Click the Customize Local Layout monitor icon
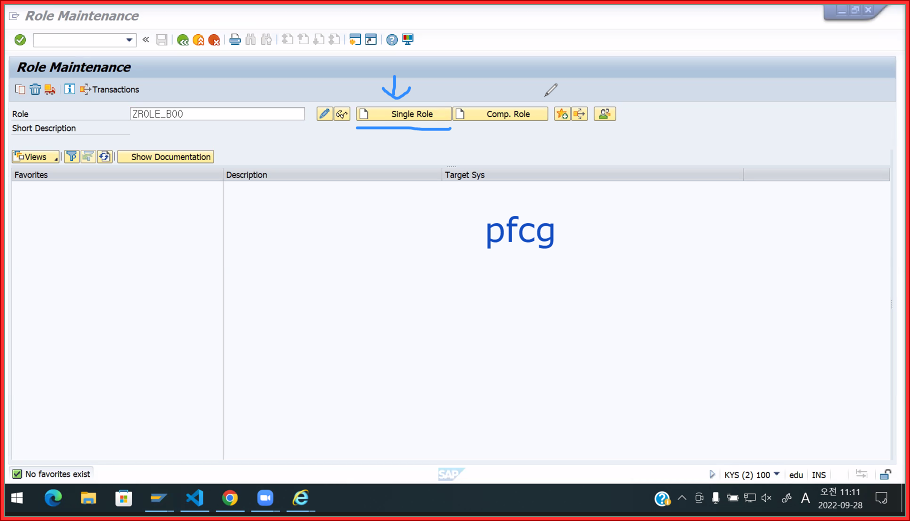The image size is (910, 521). (x=408, y=39)
